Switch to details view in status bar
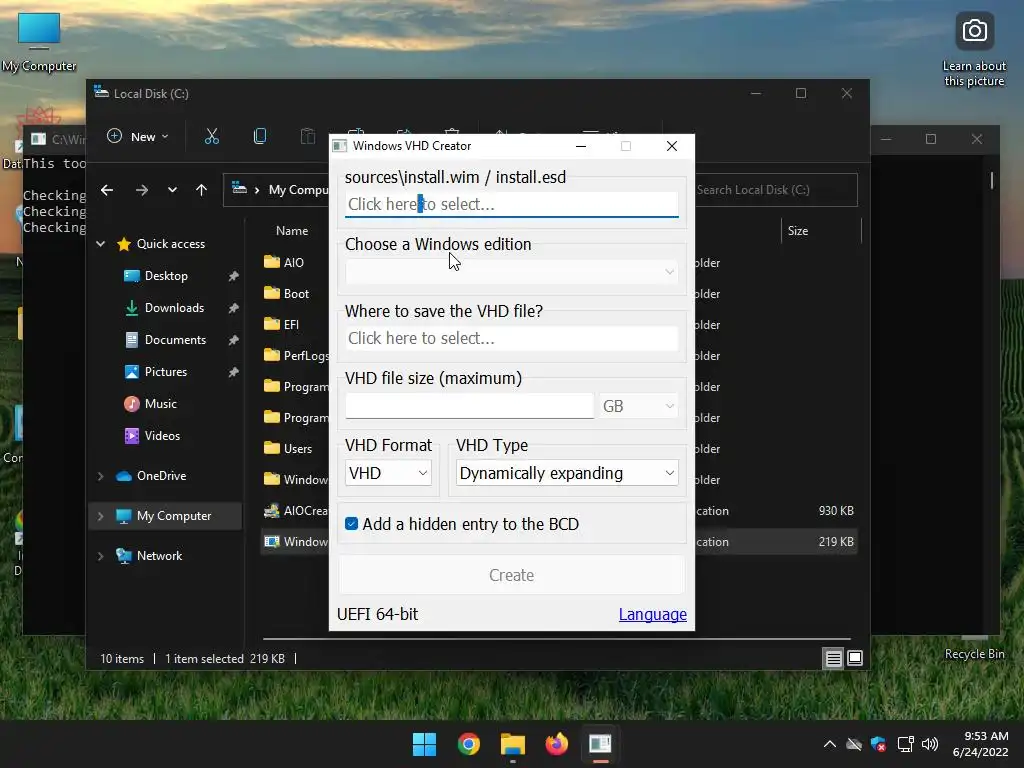Screen dimensions: 1024x768 click(x=833, y=658)
